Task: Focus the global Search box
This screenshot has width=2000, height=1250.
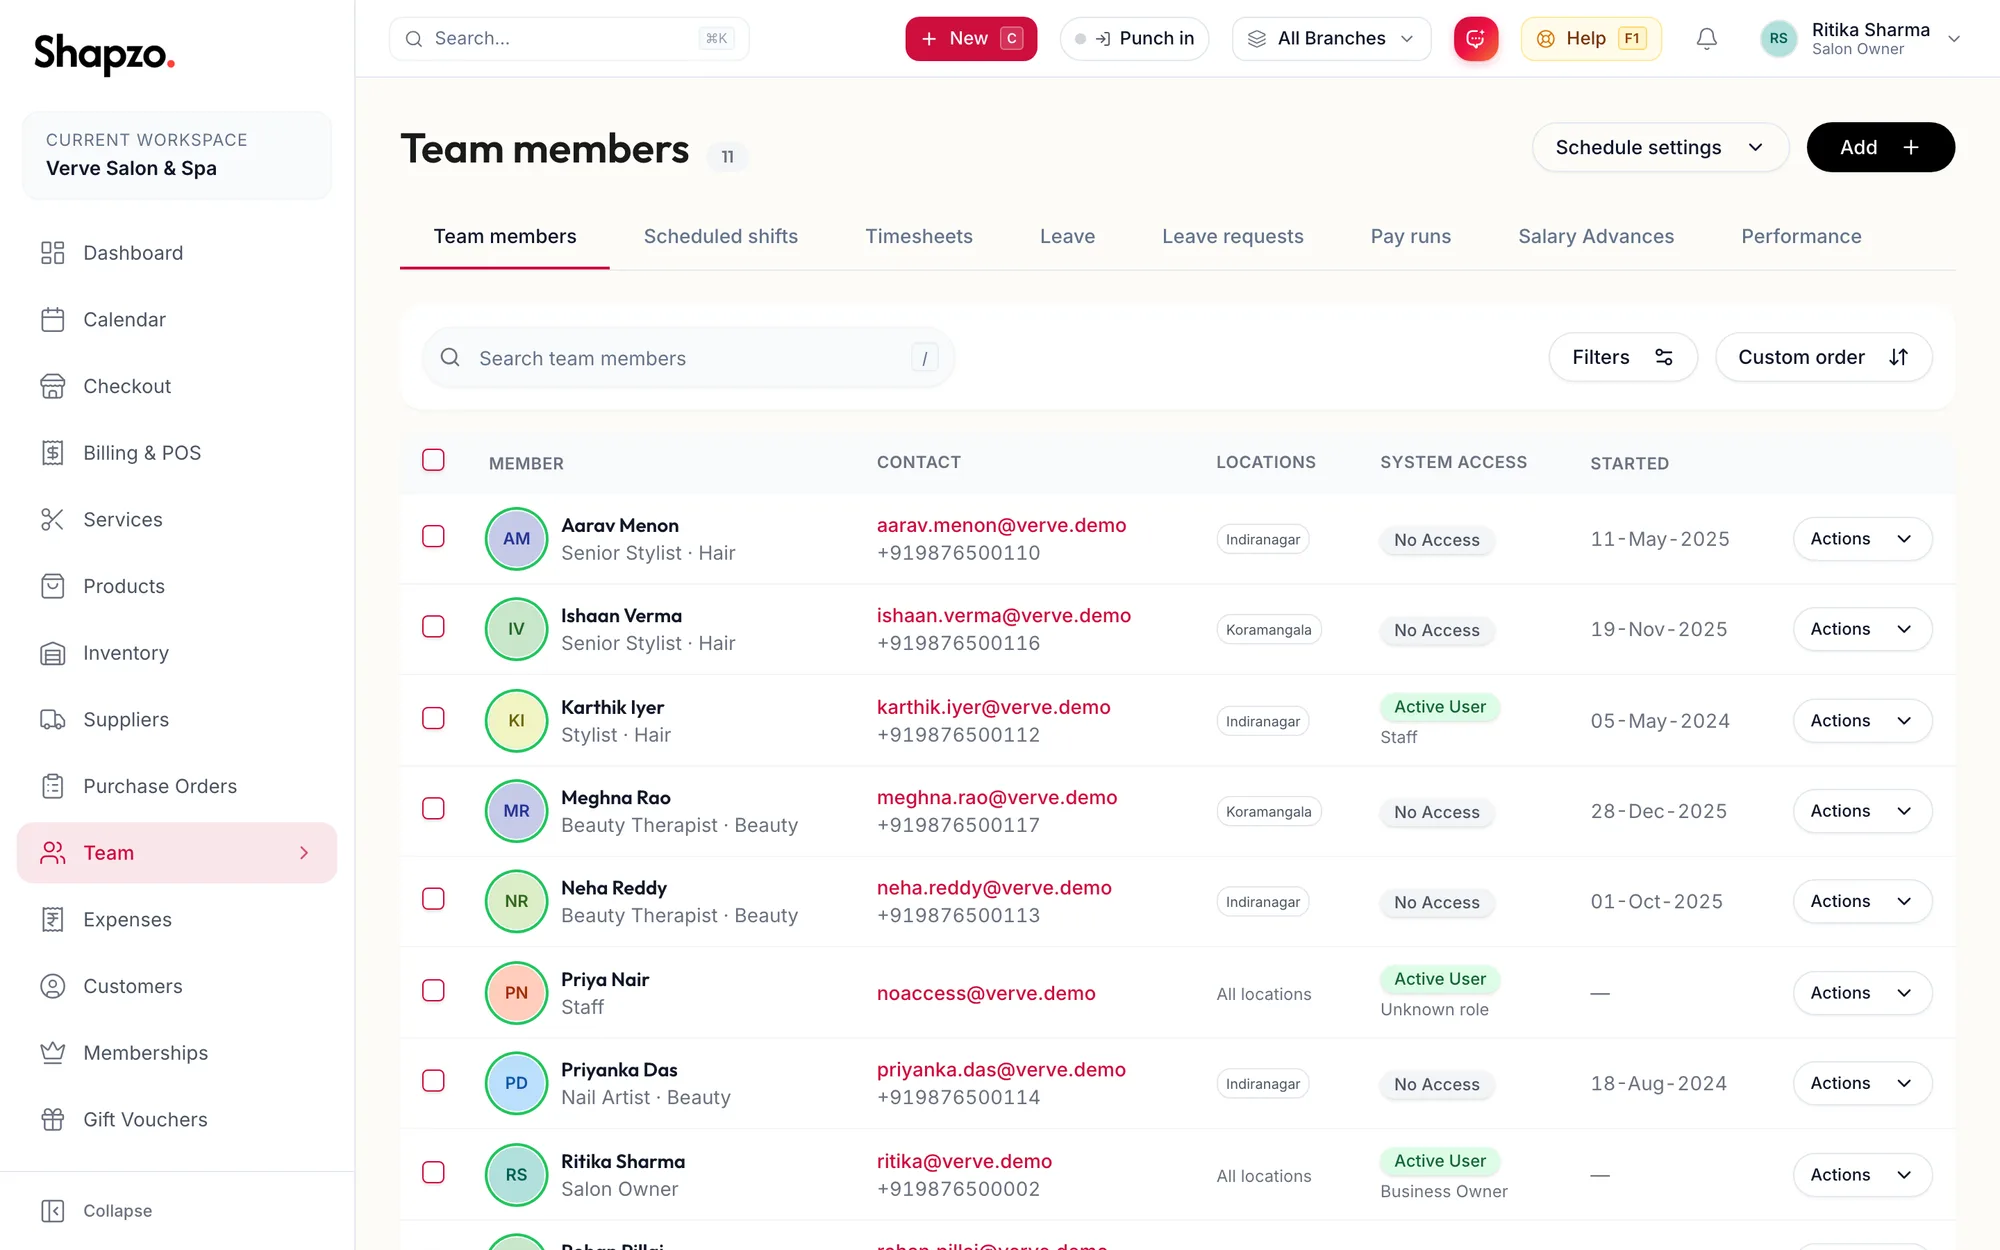Action: tap(569, 39)
